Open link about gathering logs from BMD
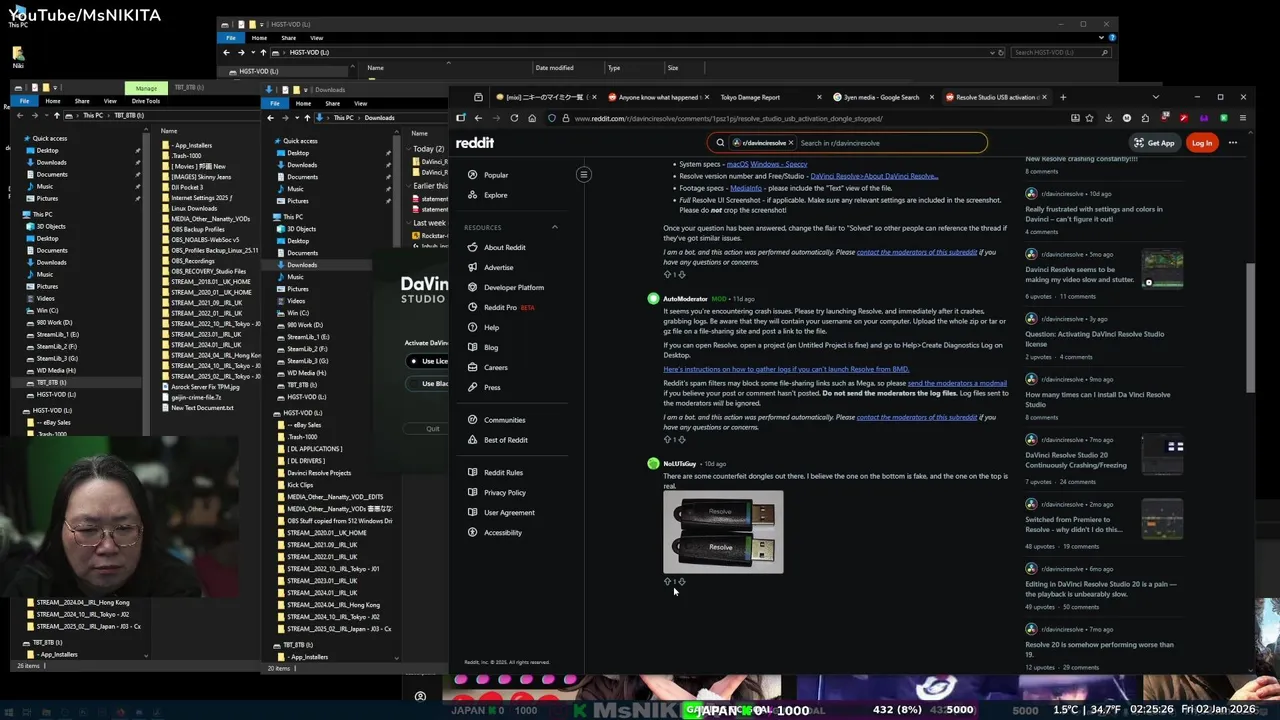The height and width of the screenshot is (720, 1280). point(786,369)
